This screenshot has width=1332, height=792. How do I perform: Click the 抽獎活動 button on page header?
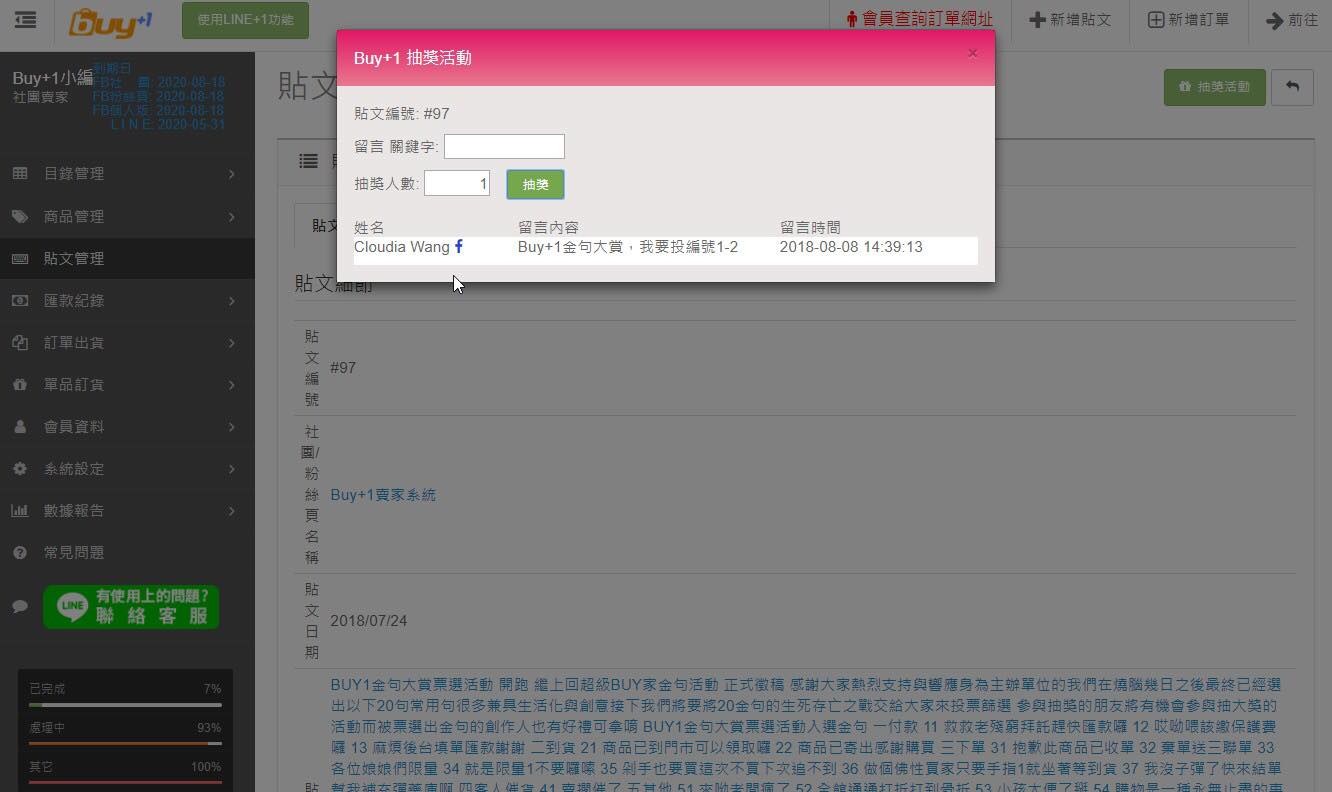pos(1215,87)
